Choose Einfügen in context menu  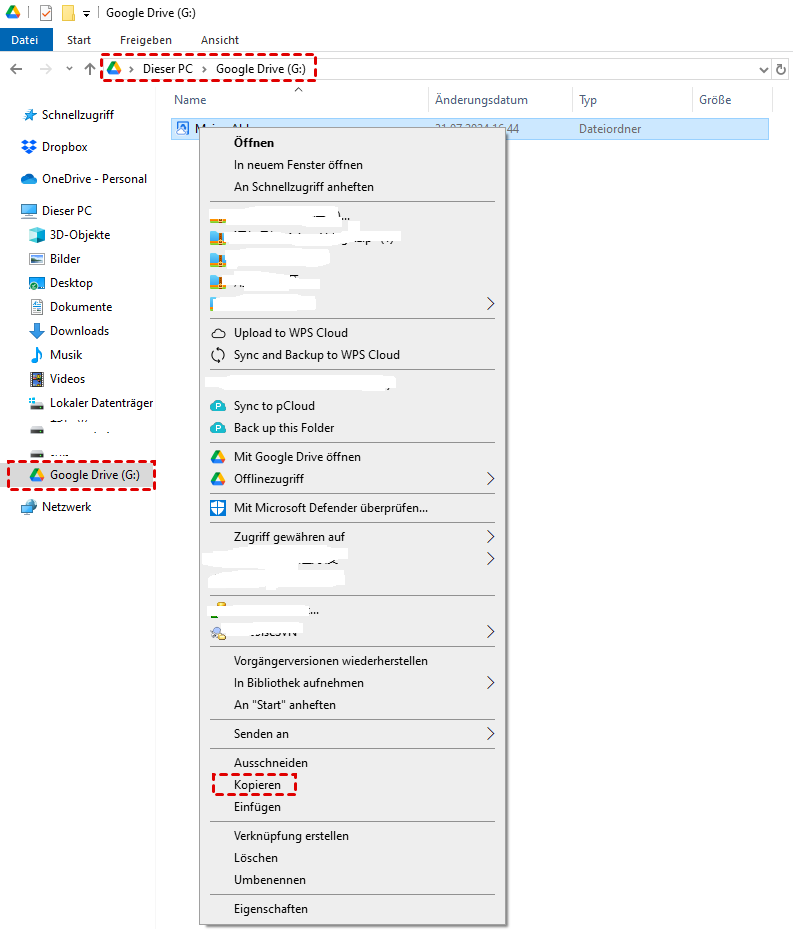click(x=257, y=807)
